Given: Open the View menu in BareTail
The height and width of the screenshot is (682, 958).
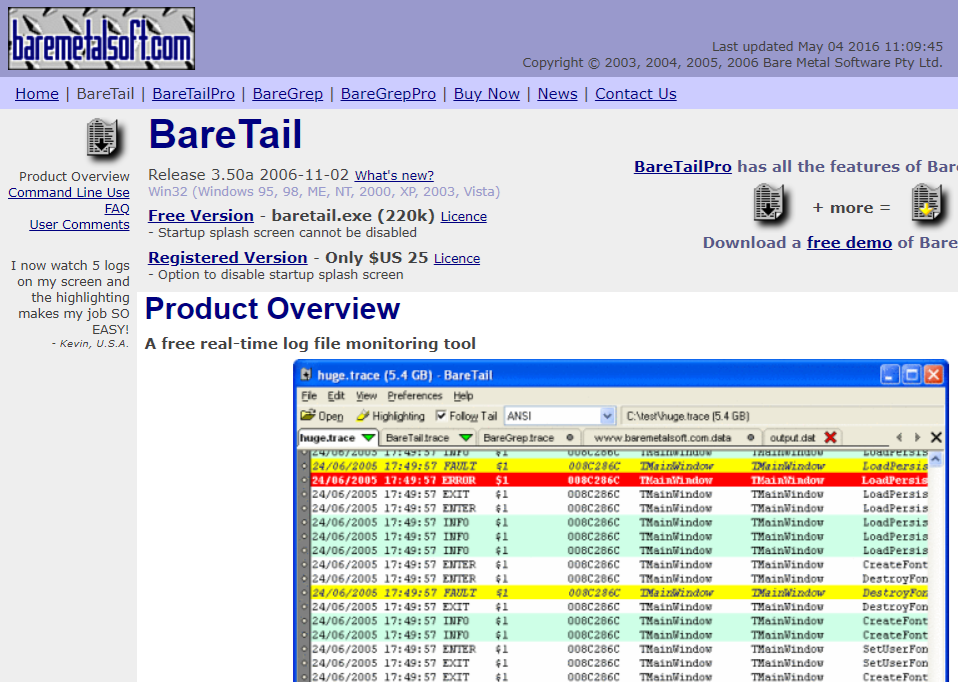Looking at the screenshot, I should pos(367,395).
